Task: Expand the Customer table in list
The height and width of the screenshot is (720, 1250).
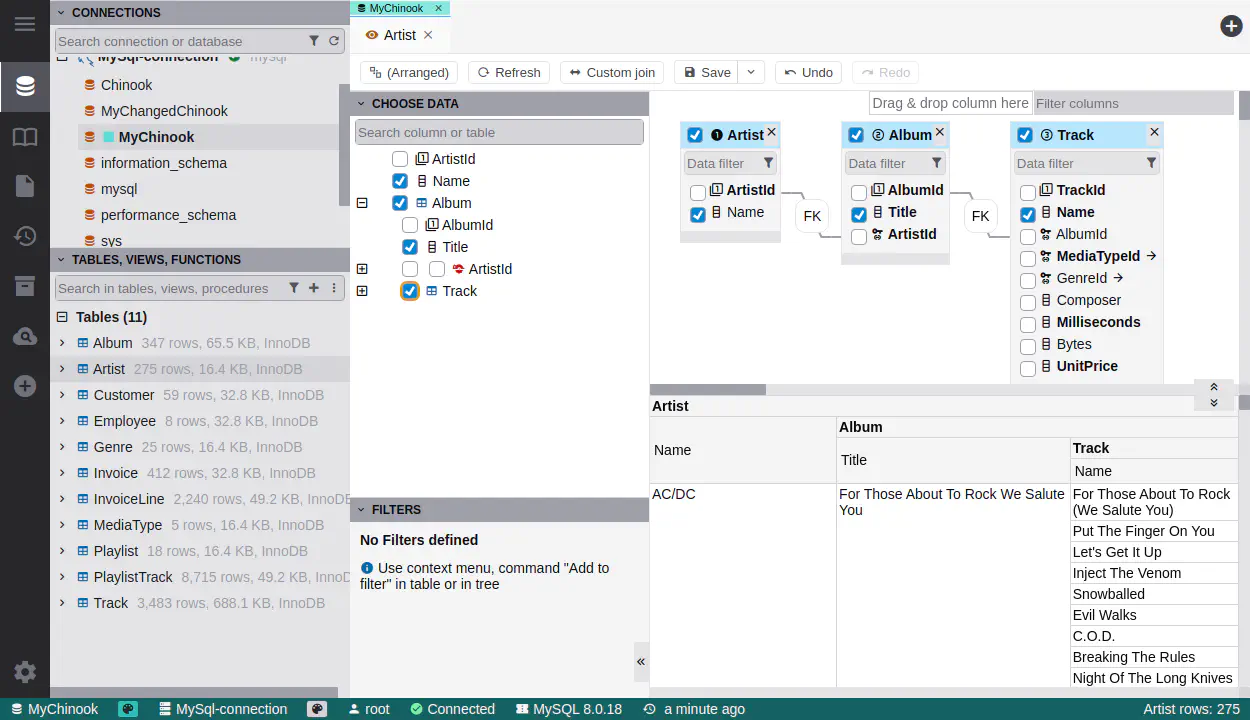Action: tap(62, 395)
